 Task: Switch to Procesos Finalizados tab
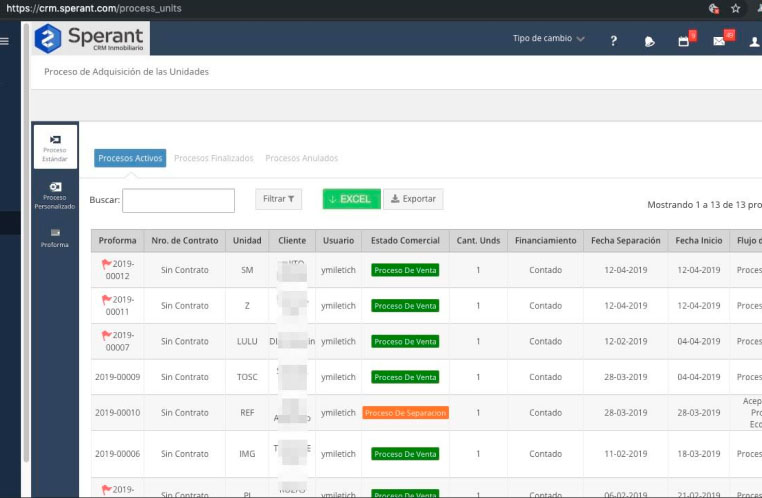(213, 158)
